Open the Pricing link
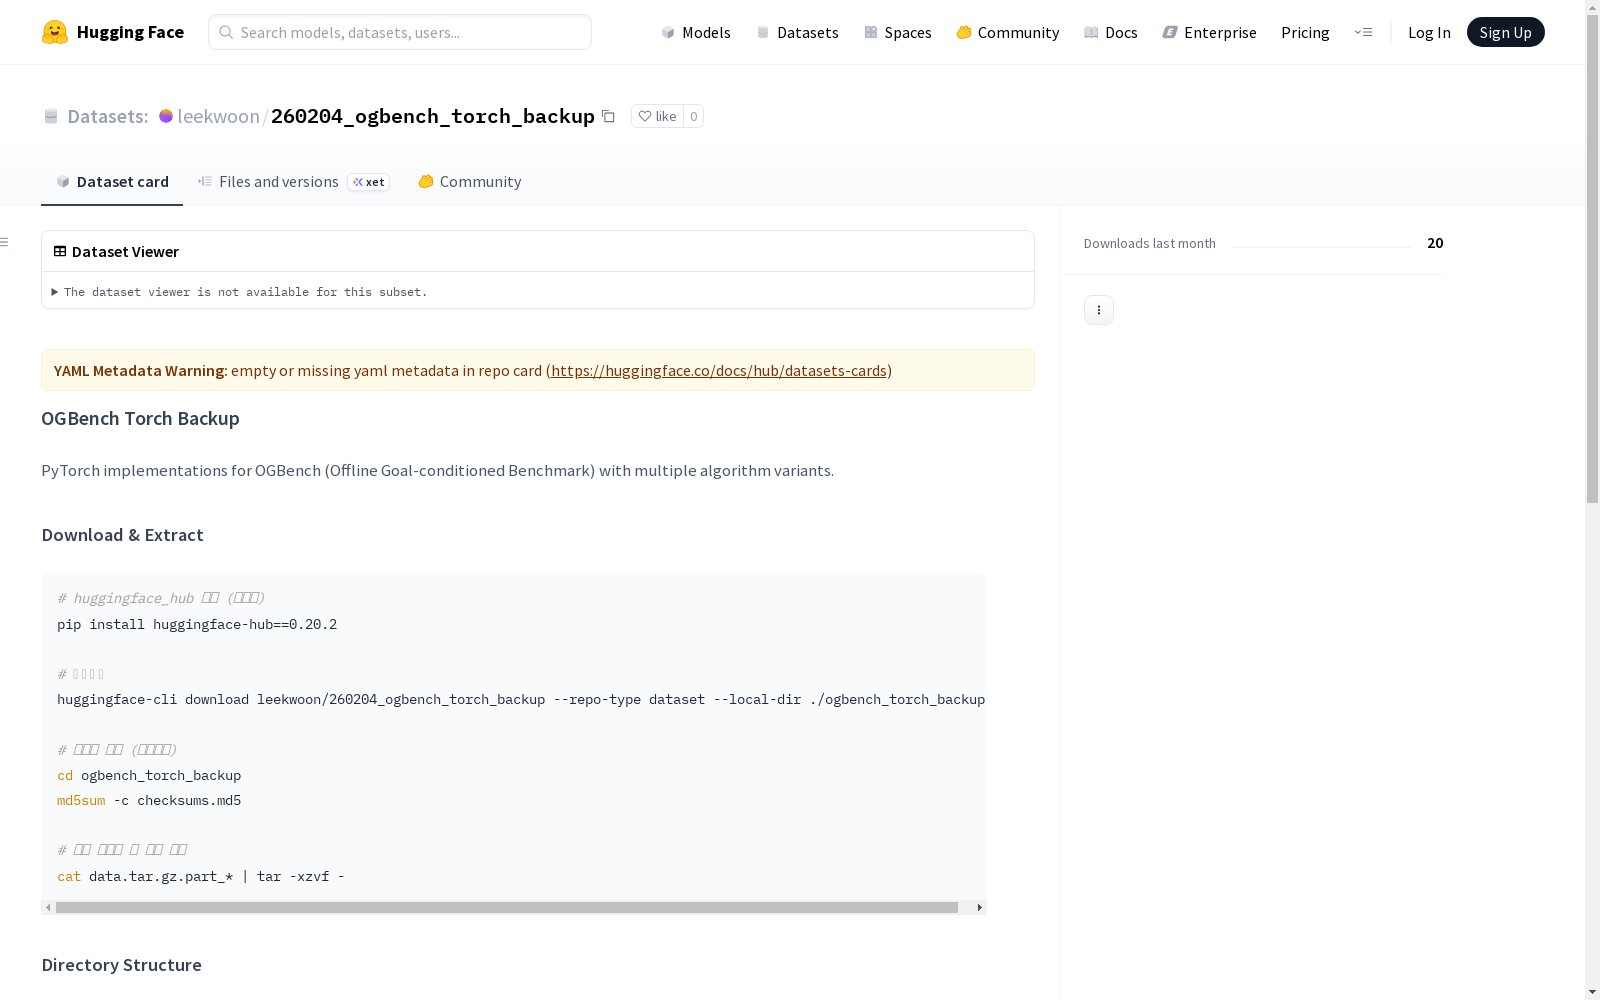Viewport: 1600px width, 1000px height. [1305, 32]
